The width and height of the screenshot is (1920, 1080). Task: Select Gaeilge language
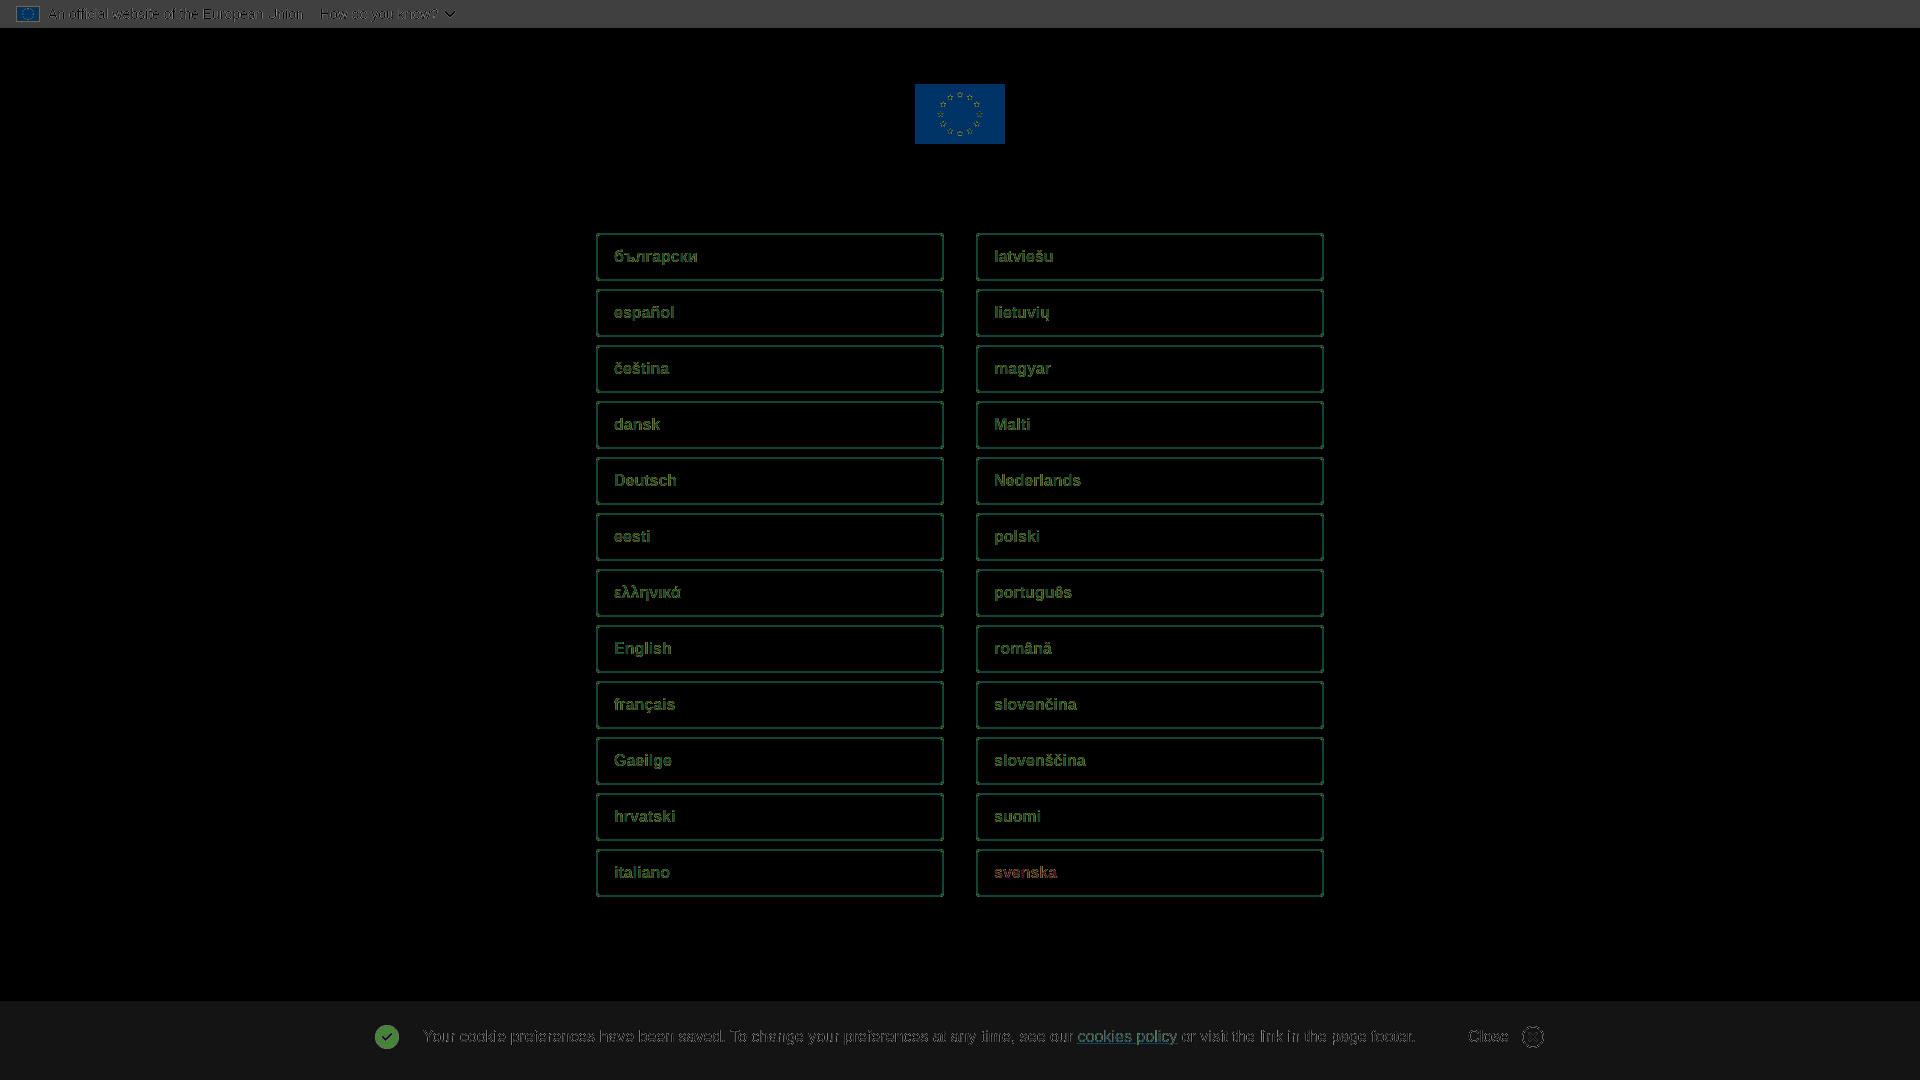click(x=770, y=761)
